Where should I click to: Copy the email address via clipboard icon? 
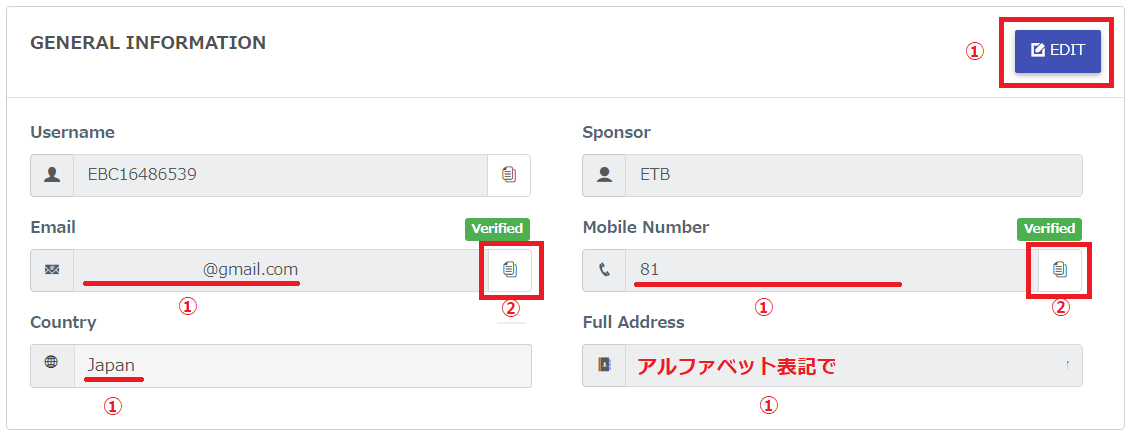click(x=510, y=270)
